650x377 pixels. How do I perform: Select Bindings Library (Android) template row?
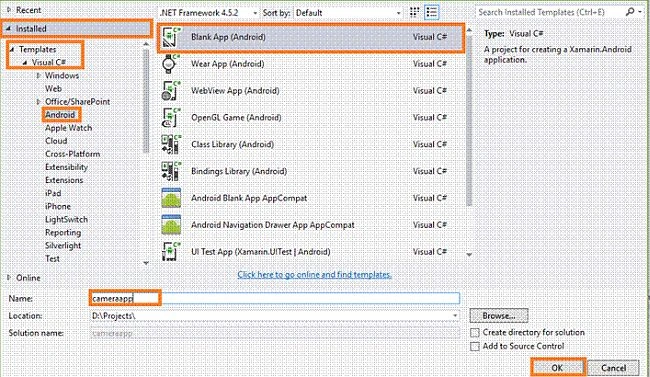pos(311,171)
